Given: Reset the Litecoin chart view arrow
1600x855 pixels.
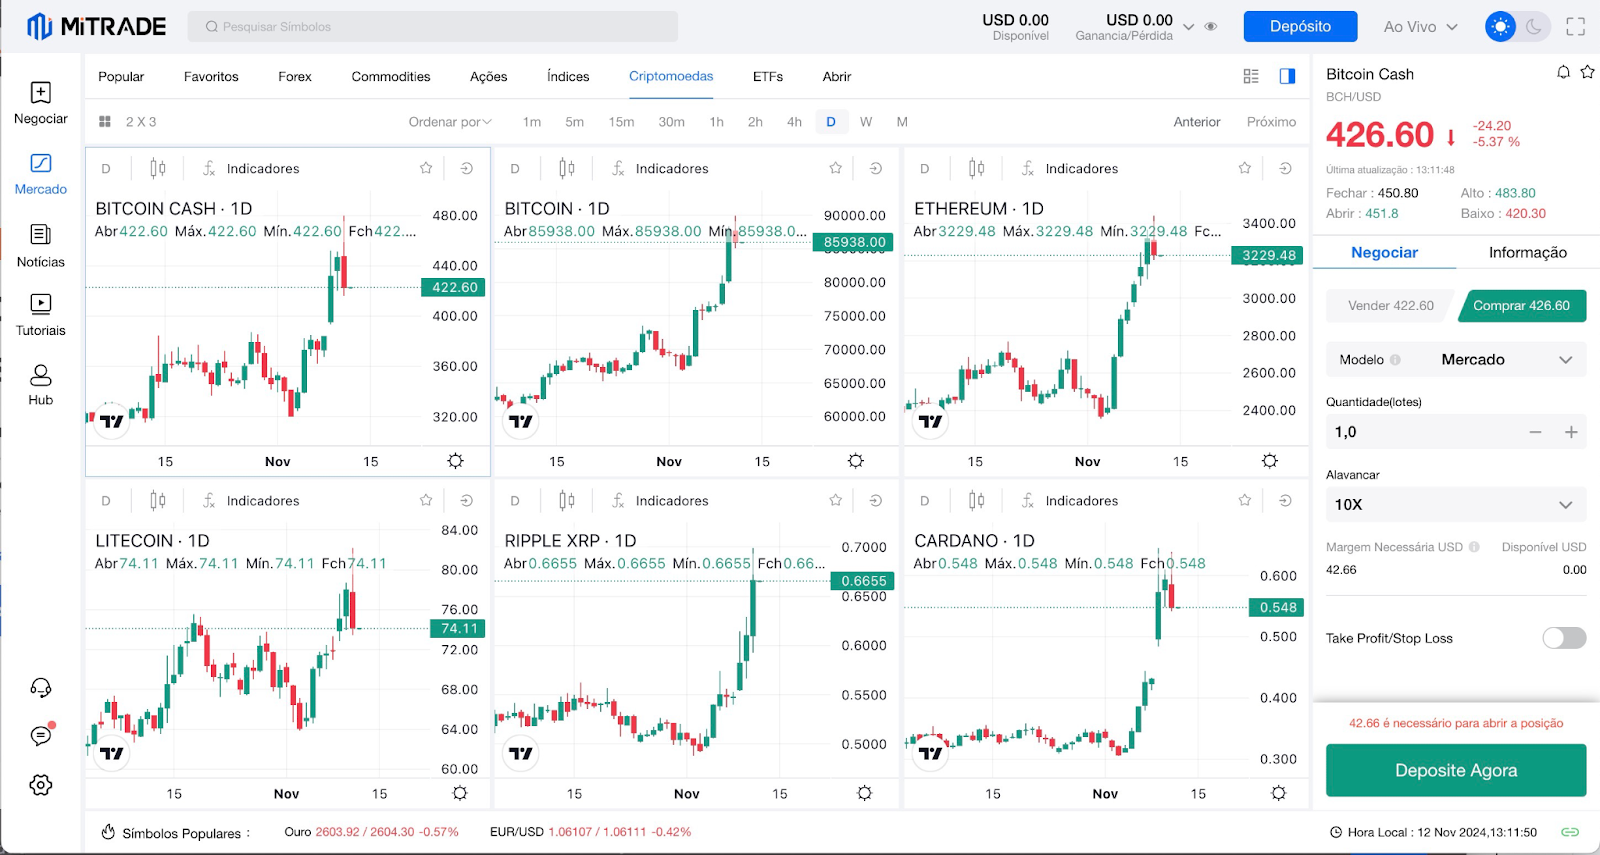Looking at the screenshot, I should [467, 500].
